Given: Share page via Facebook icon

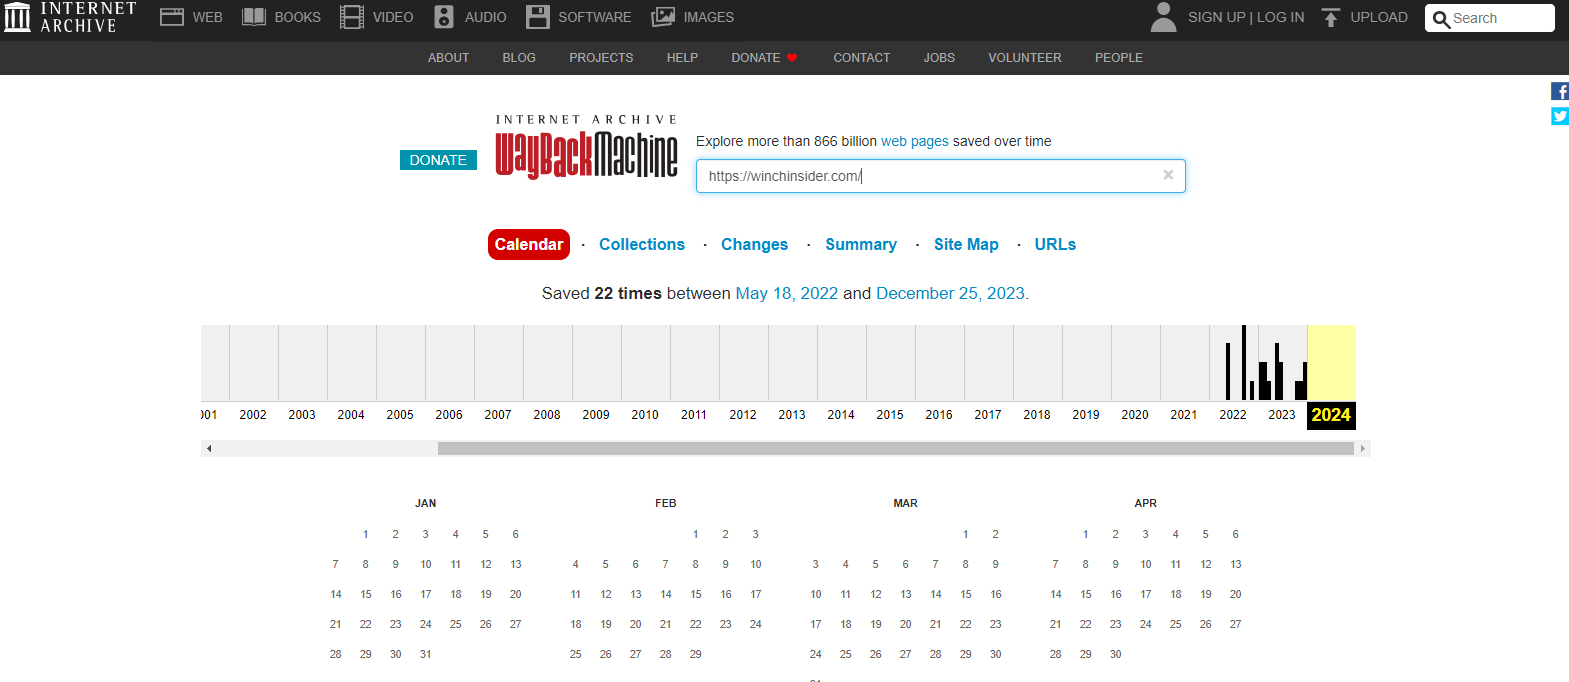Looking at the screenshot, I should point(1559,91).
